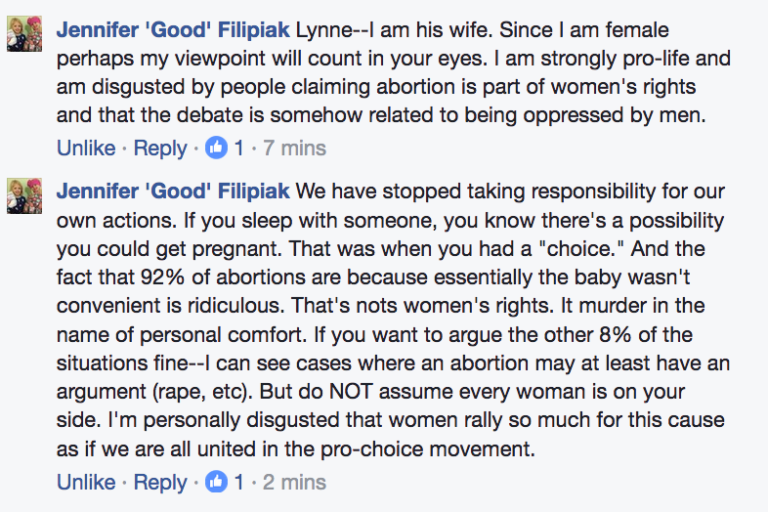Unlike the comment about stopped taking responsibility
This screenshot has width=768, height=512.
86,482
